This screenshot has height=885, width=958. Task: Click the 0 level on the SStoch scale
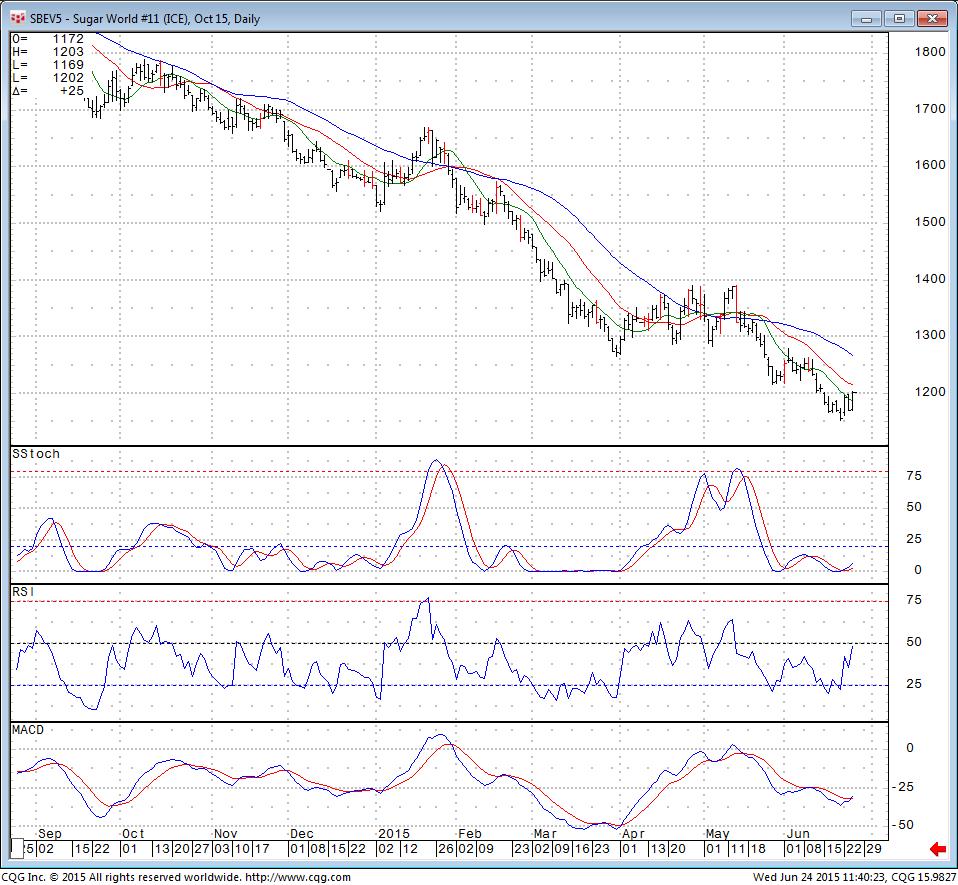point(918,570)
